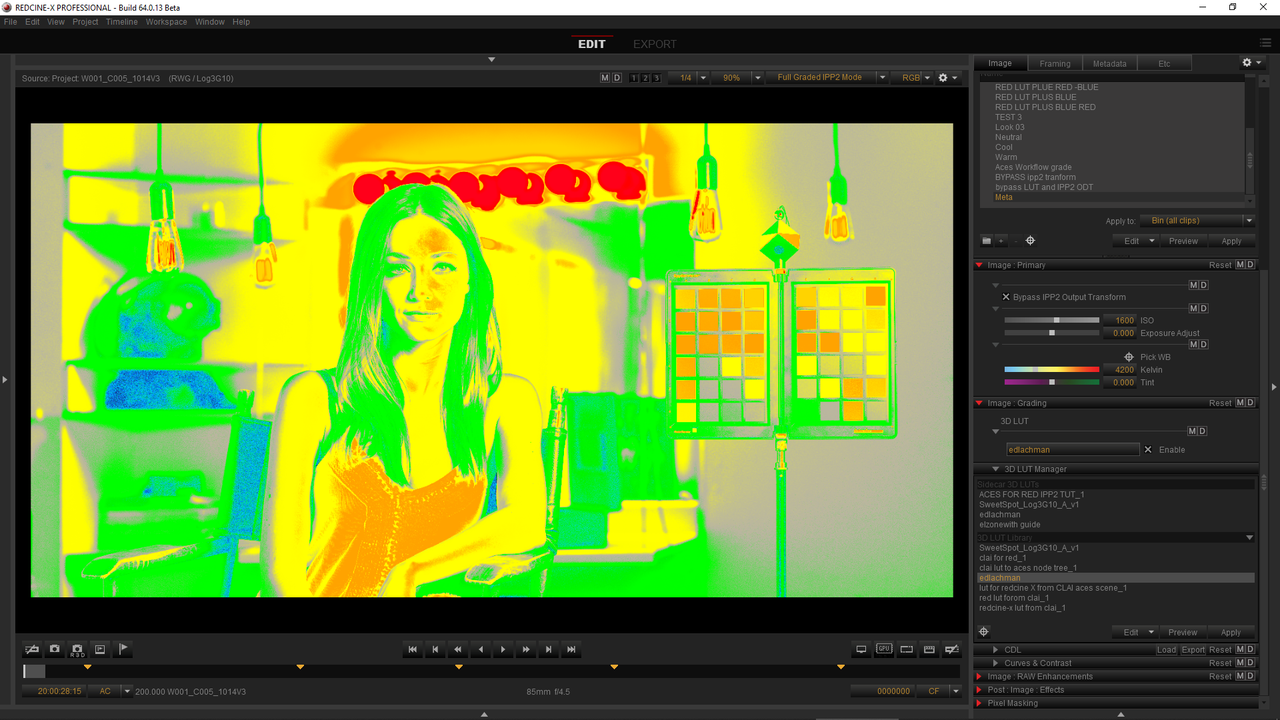1280x720 pixels.
Task: Click the R3D snapshot camera icon
Action: coord(77,649)
